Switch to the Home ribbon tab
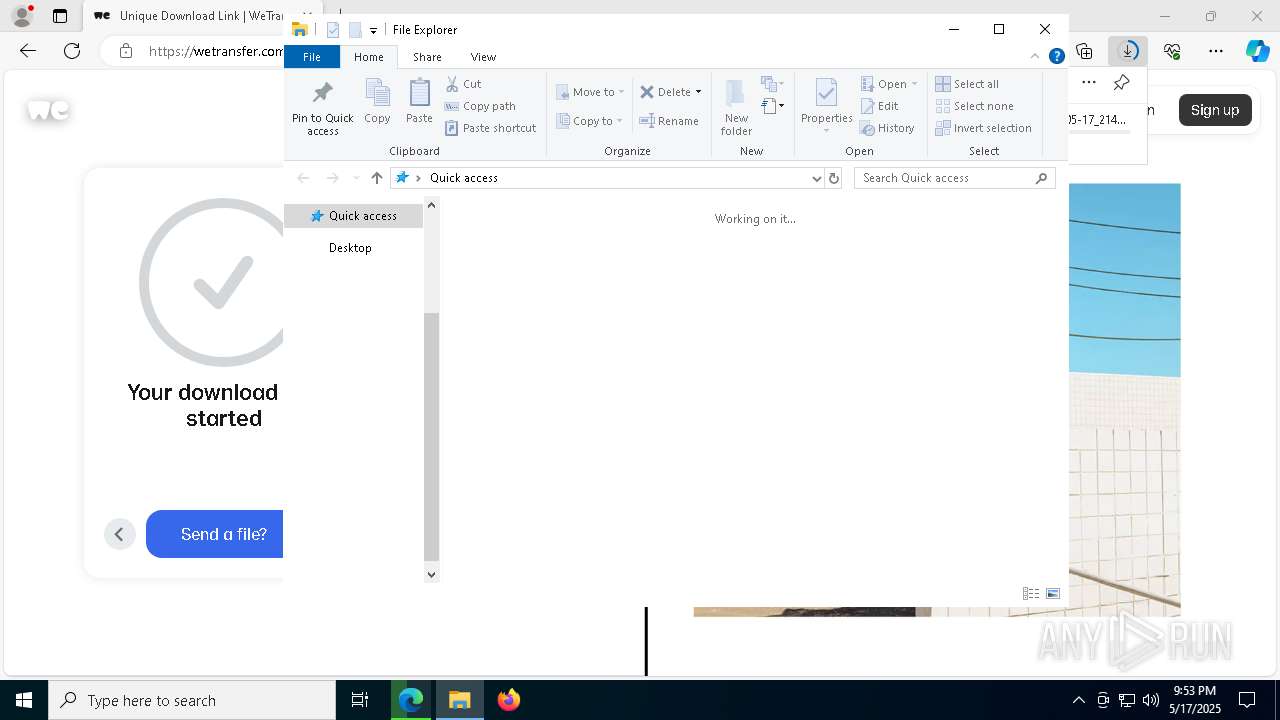 coord(368,57)
